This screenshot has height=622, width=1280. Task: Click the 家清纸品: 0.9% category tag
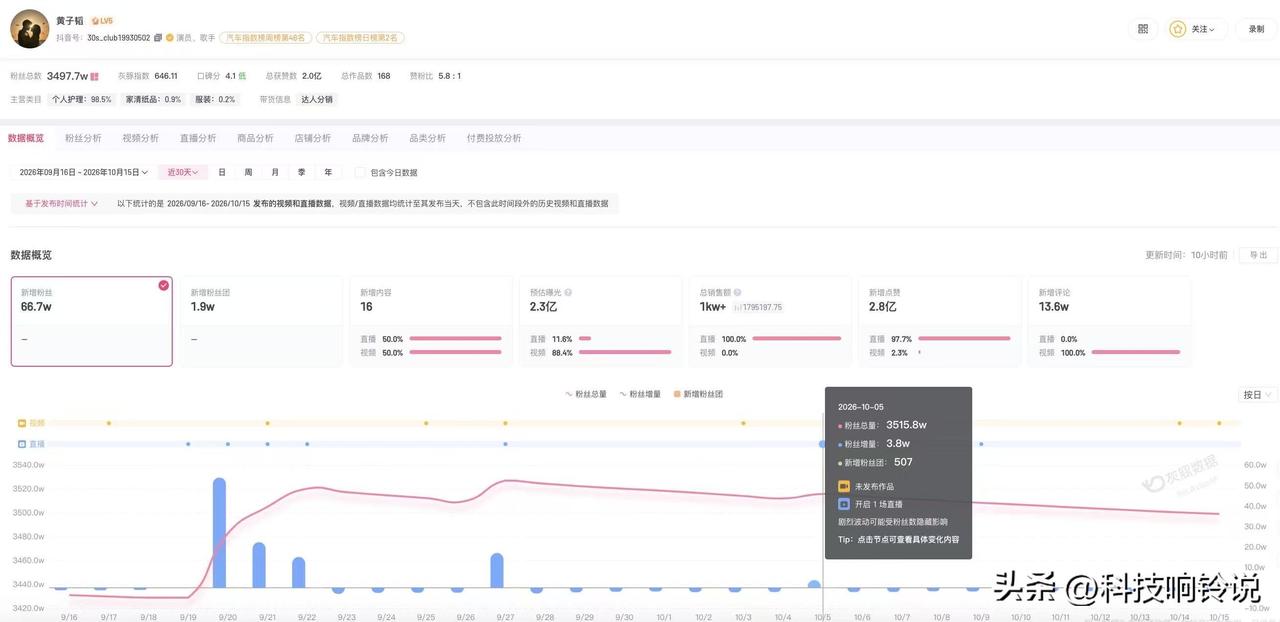[x=152, y=99]
